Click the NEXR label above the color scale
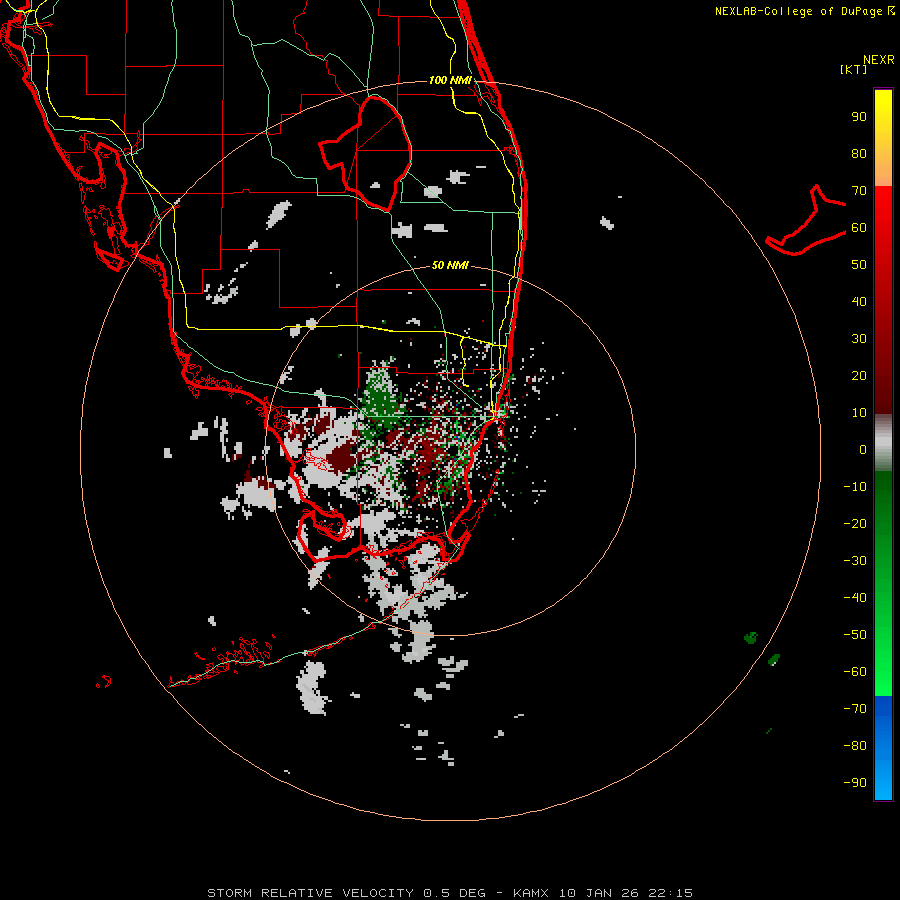This screenshot has width=900, height=900. (x=879, y=60)
